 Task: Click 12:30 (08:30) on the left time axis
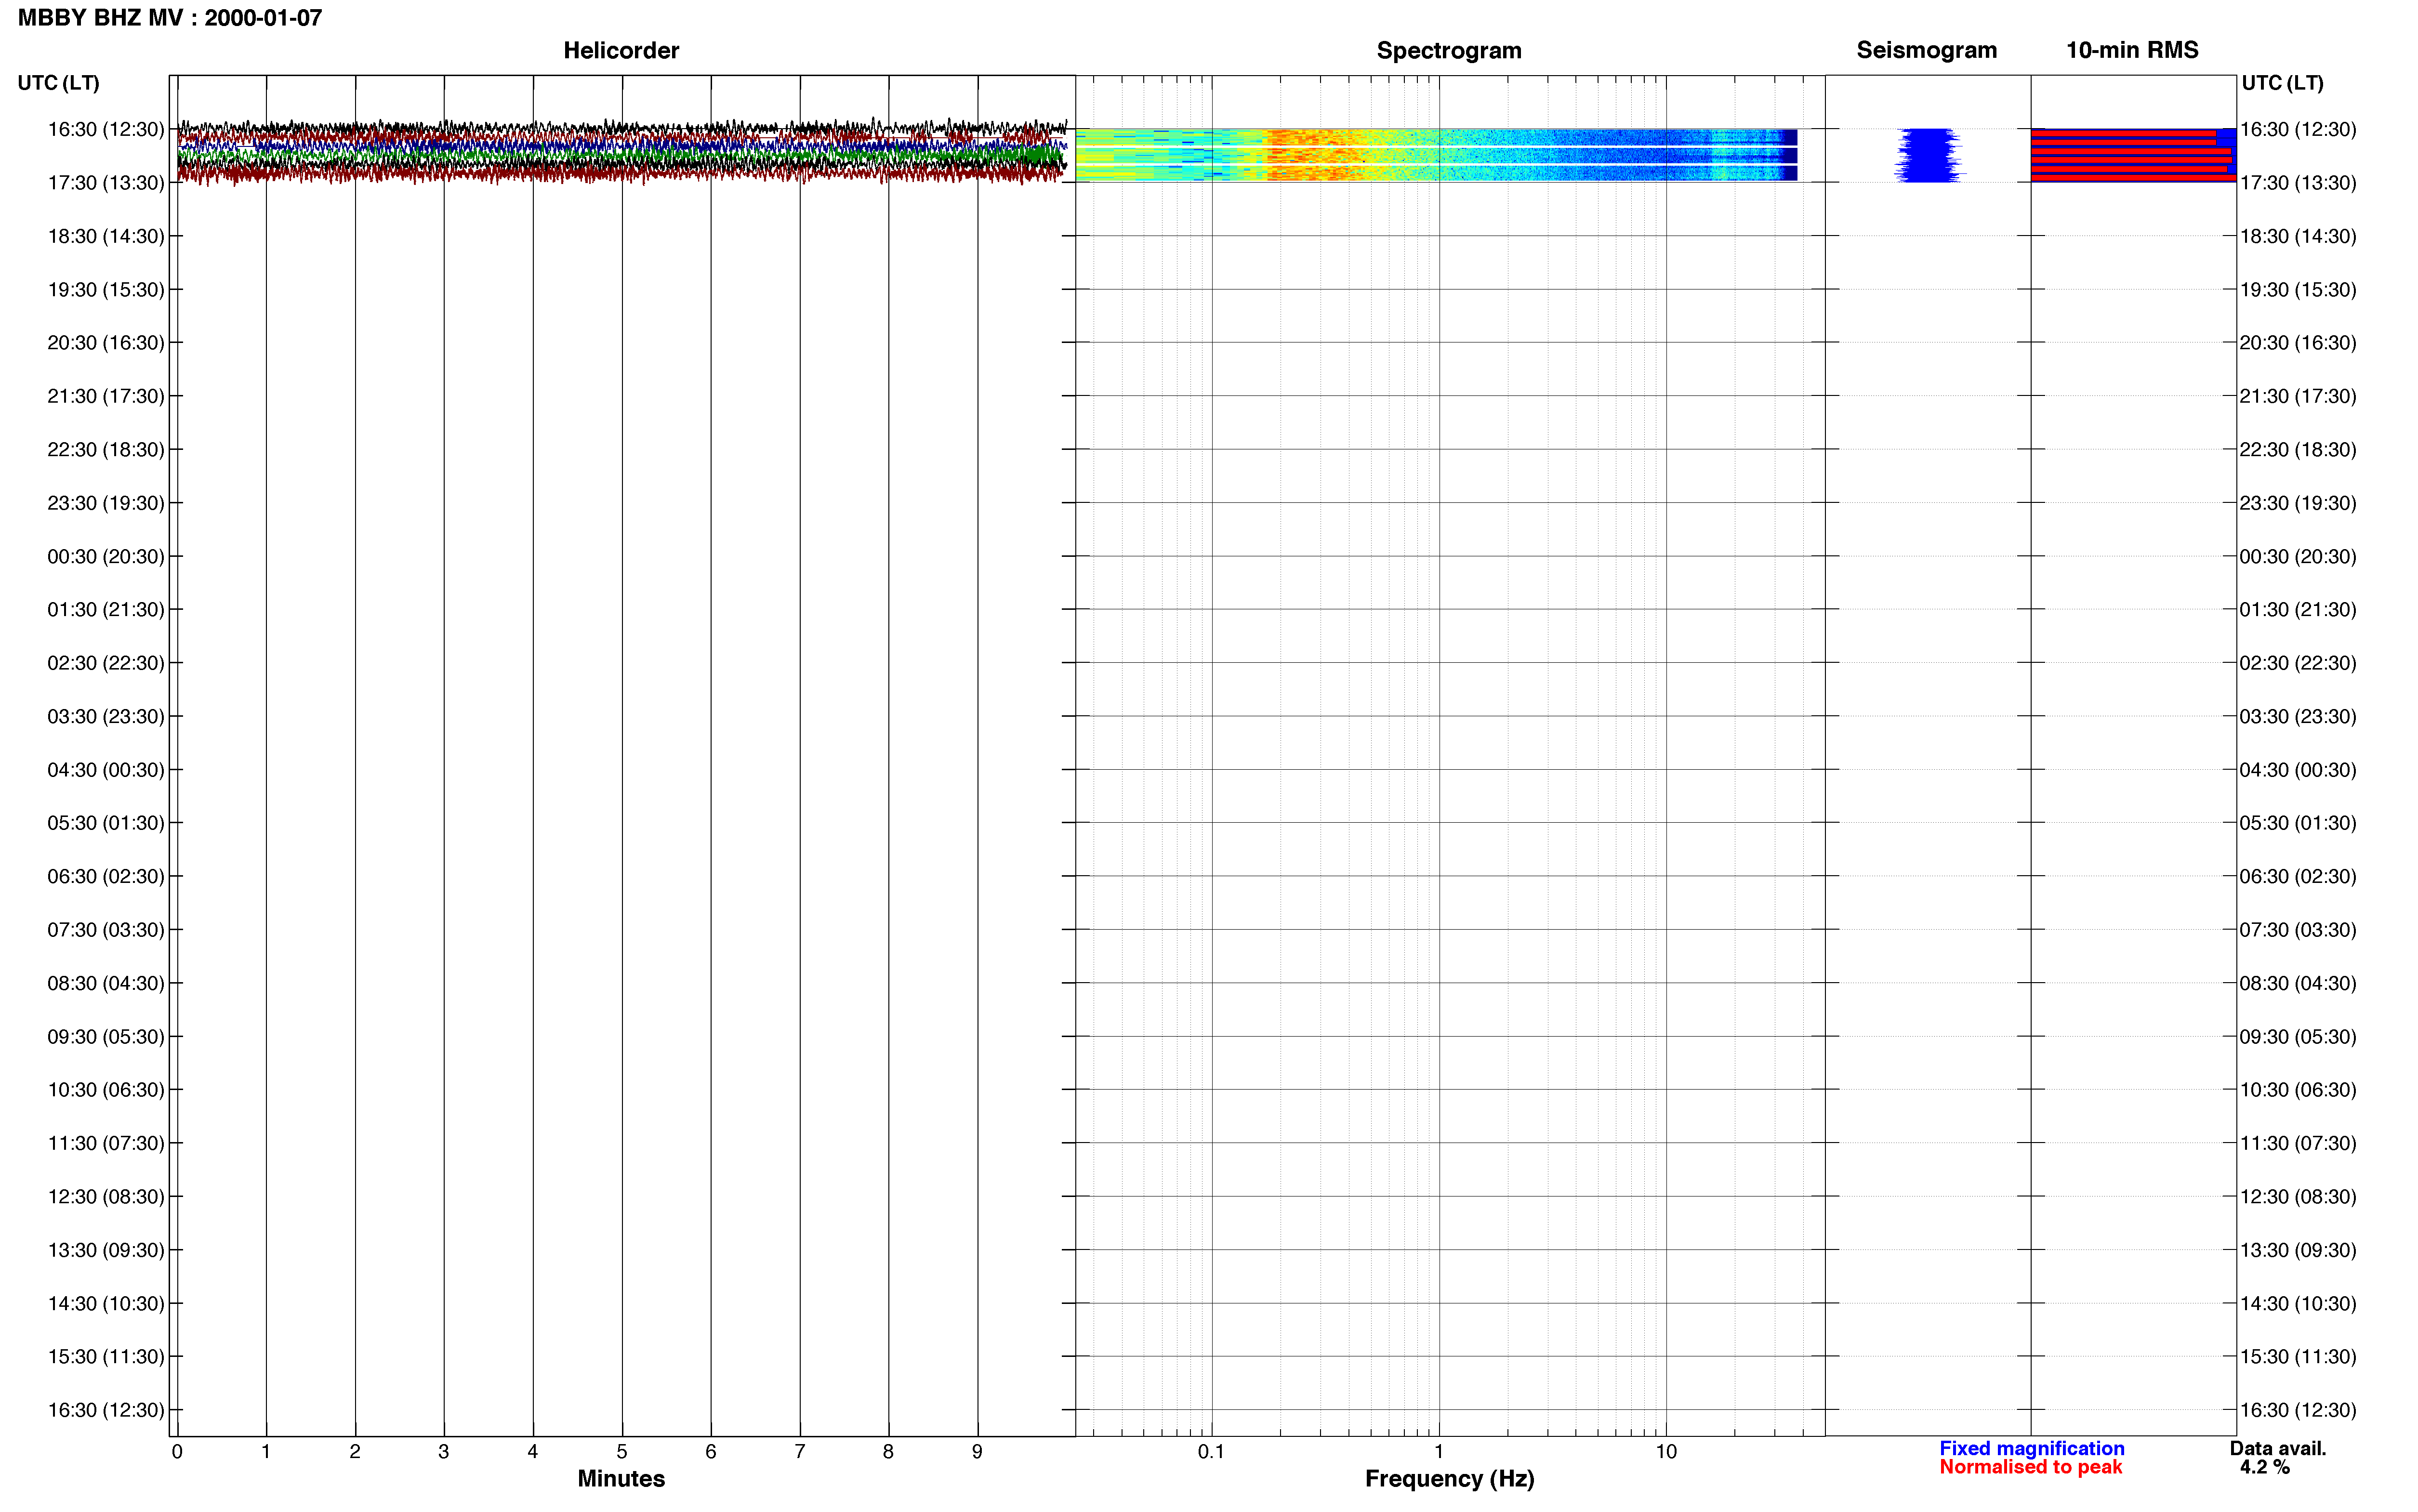[x=106, y=1196]
